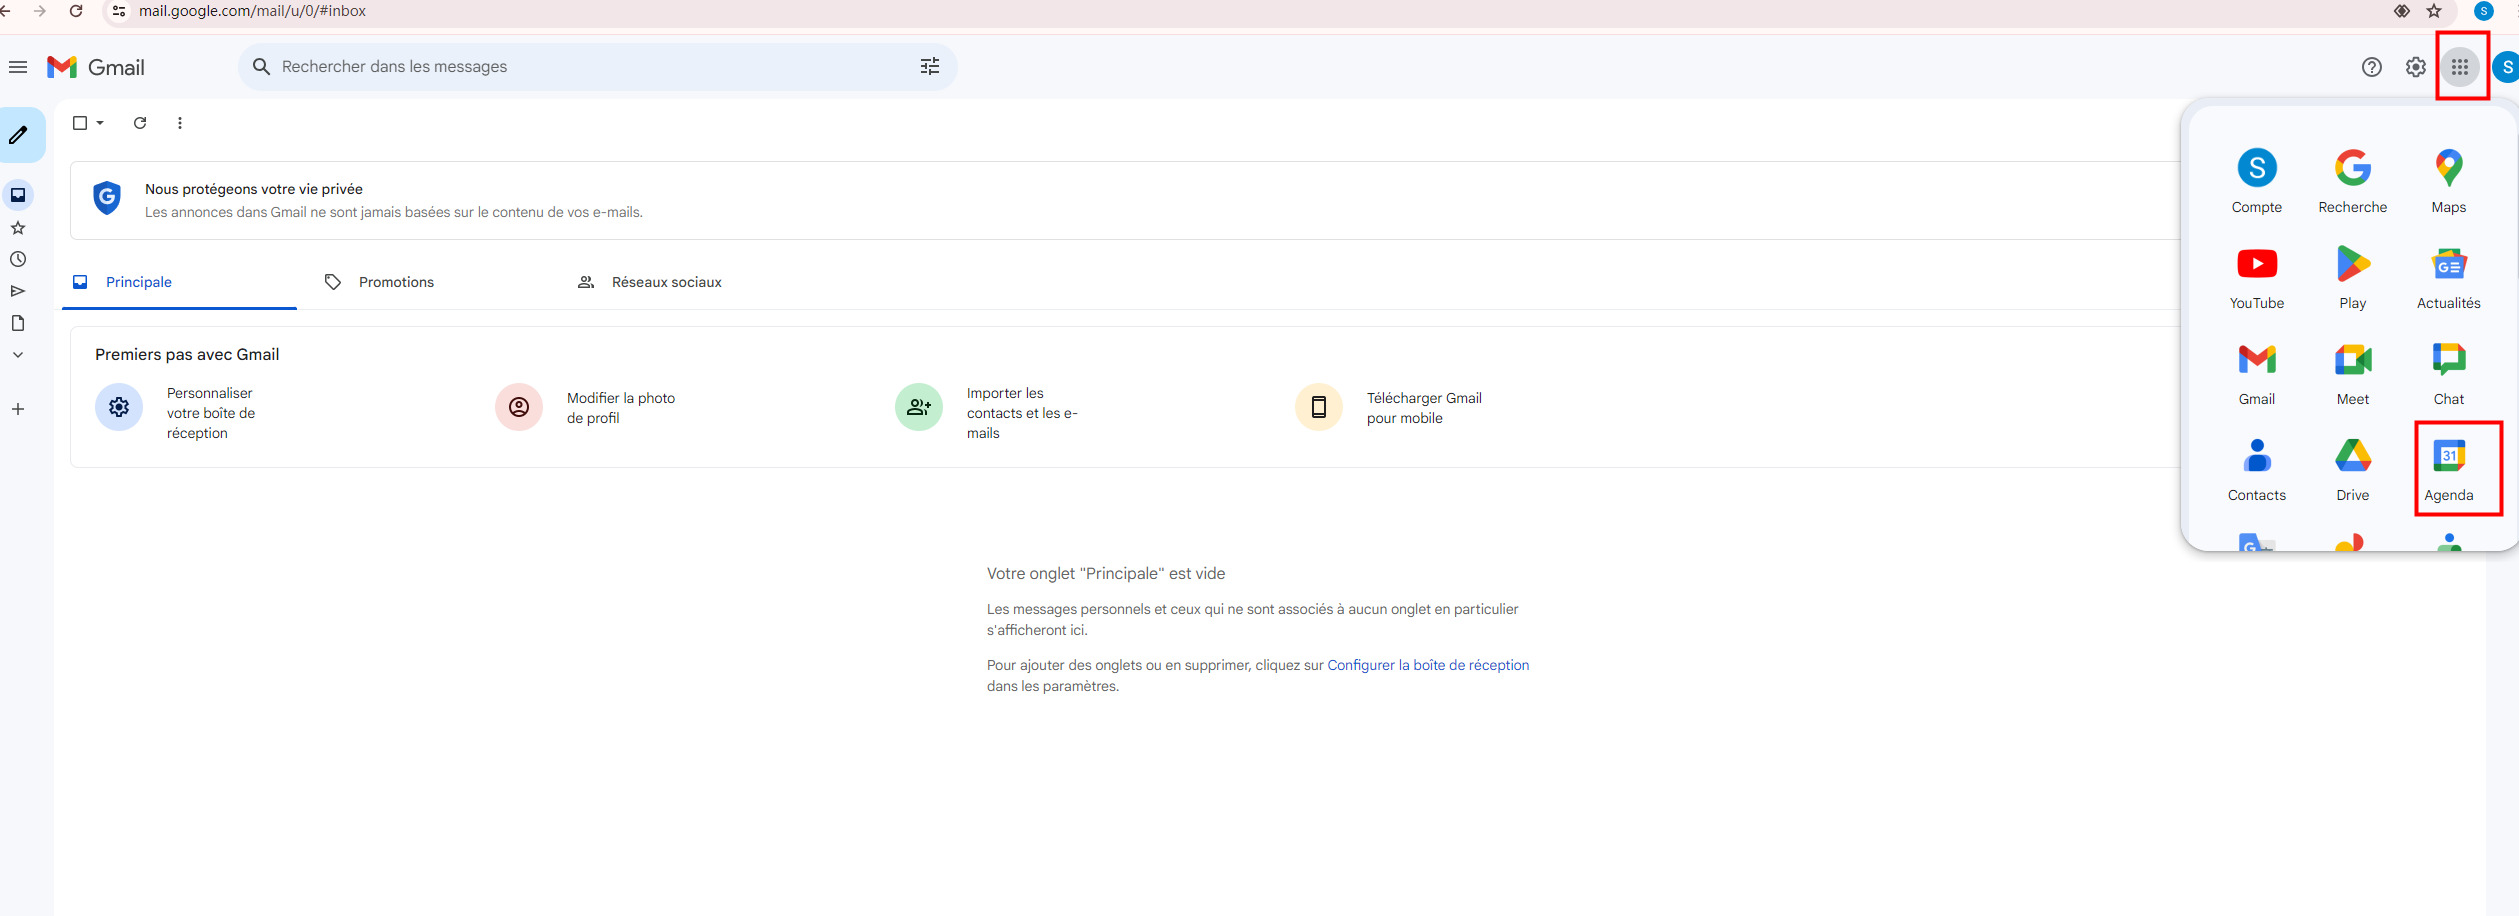Click inside the message search field
Image resolution: width=2519 pixels, height=916 pixels.
[590, 67]
